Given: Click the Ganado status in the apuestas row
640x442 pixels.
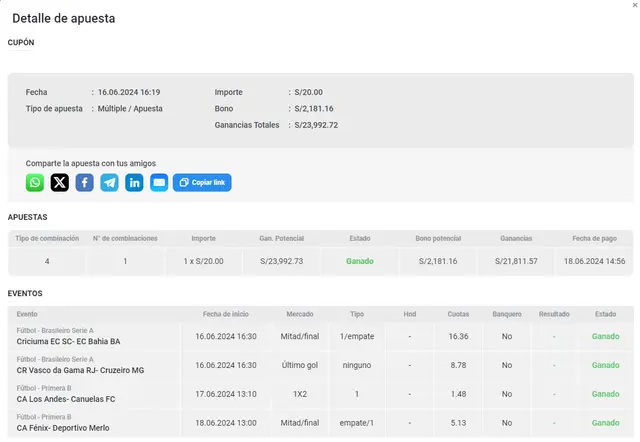Looking at the screenshot, I should point(360,261).
